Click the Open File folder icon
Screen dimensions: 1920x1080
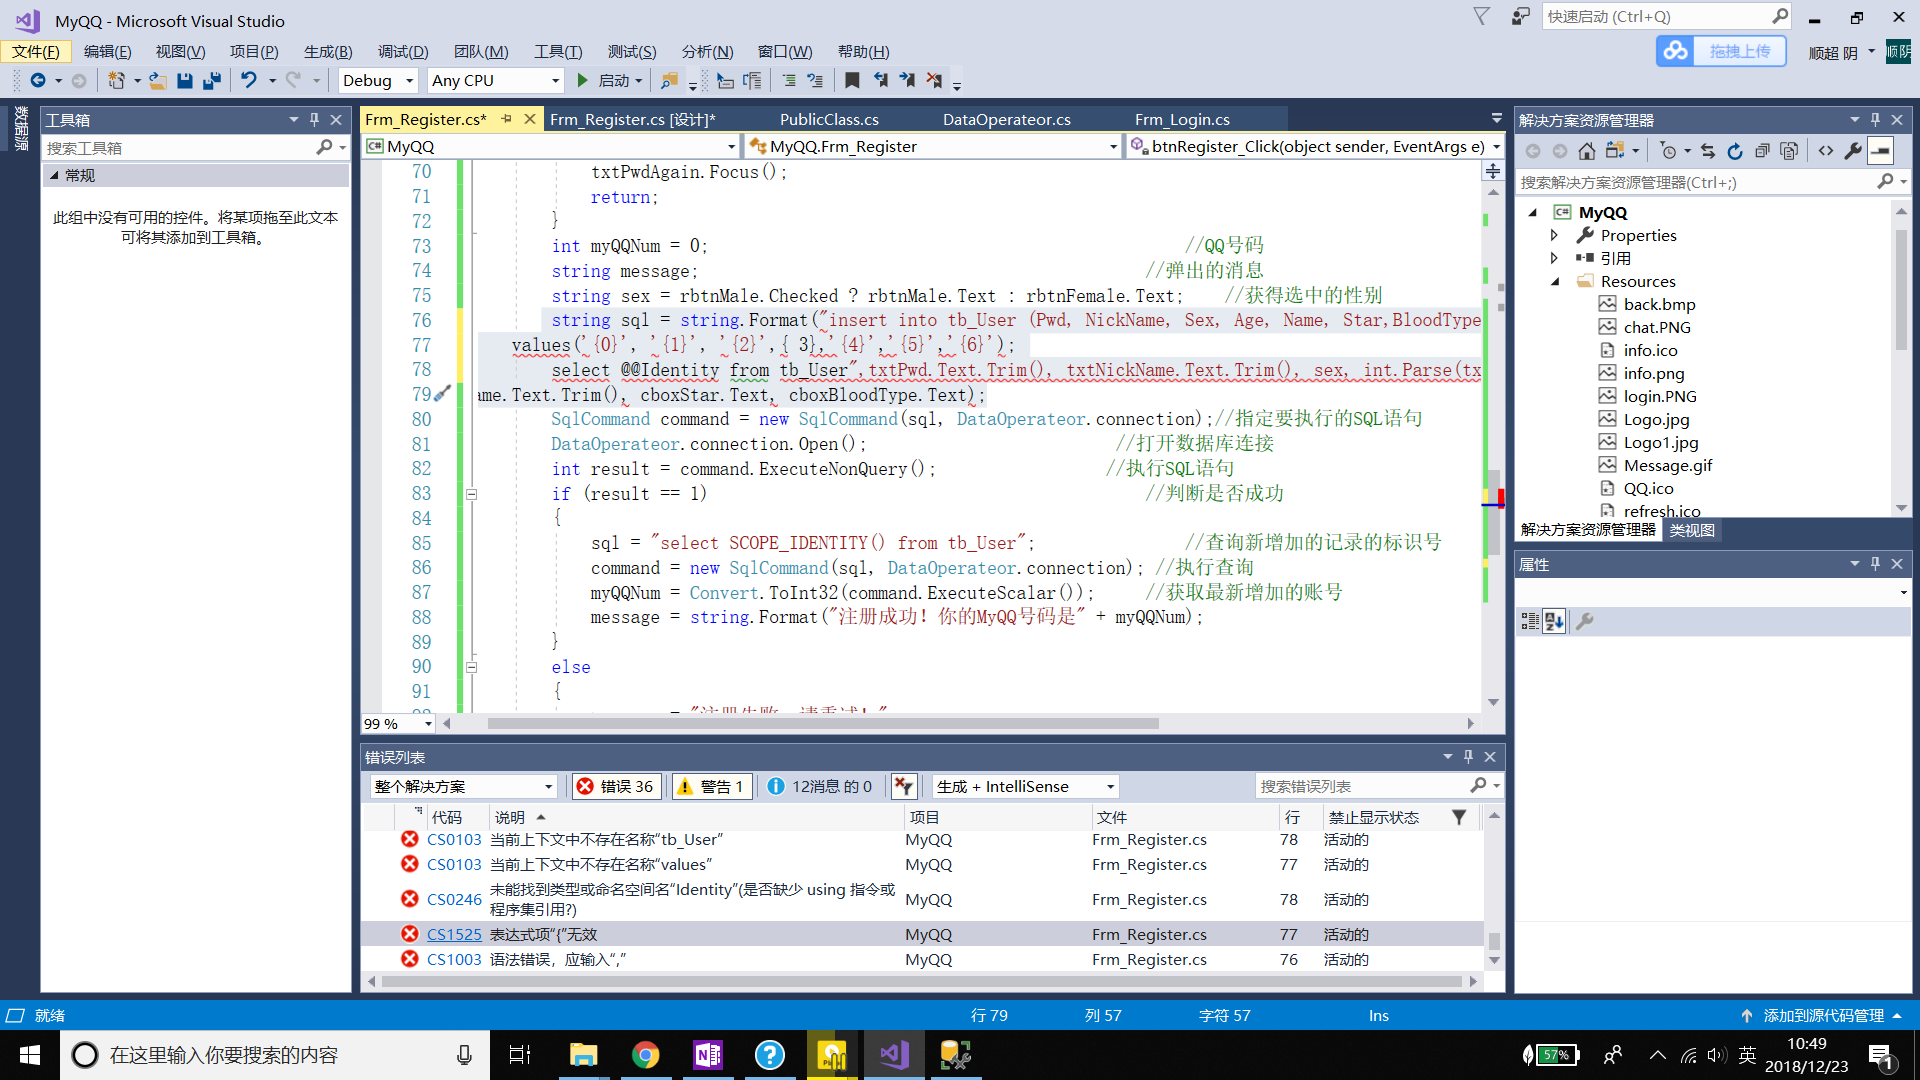(x=158, y=81)
